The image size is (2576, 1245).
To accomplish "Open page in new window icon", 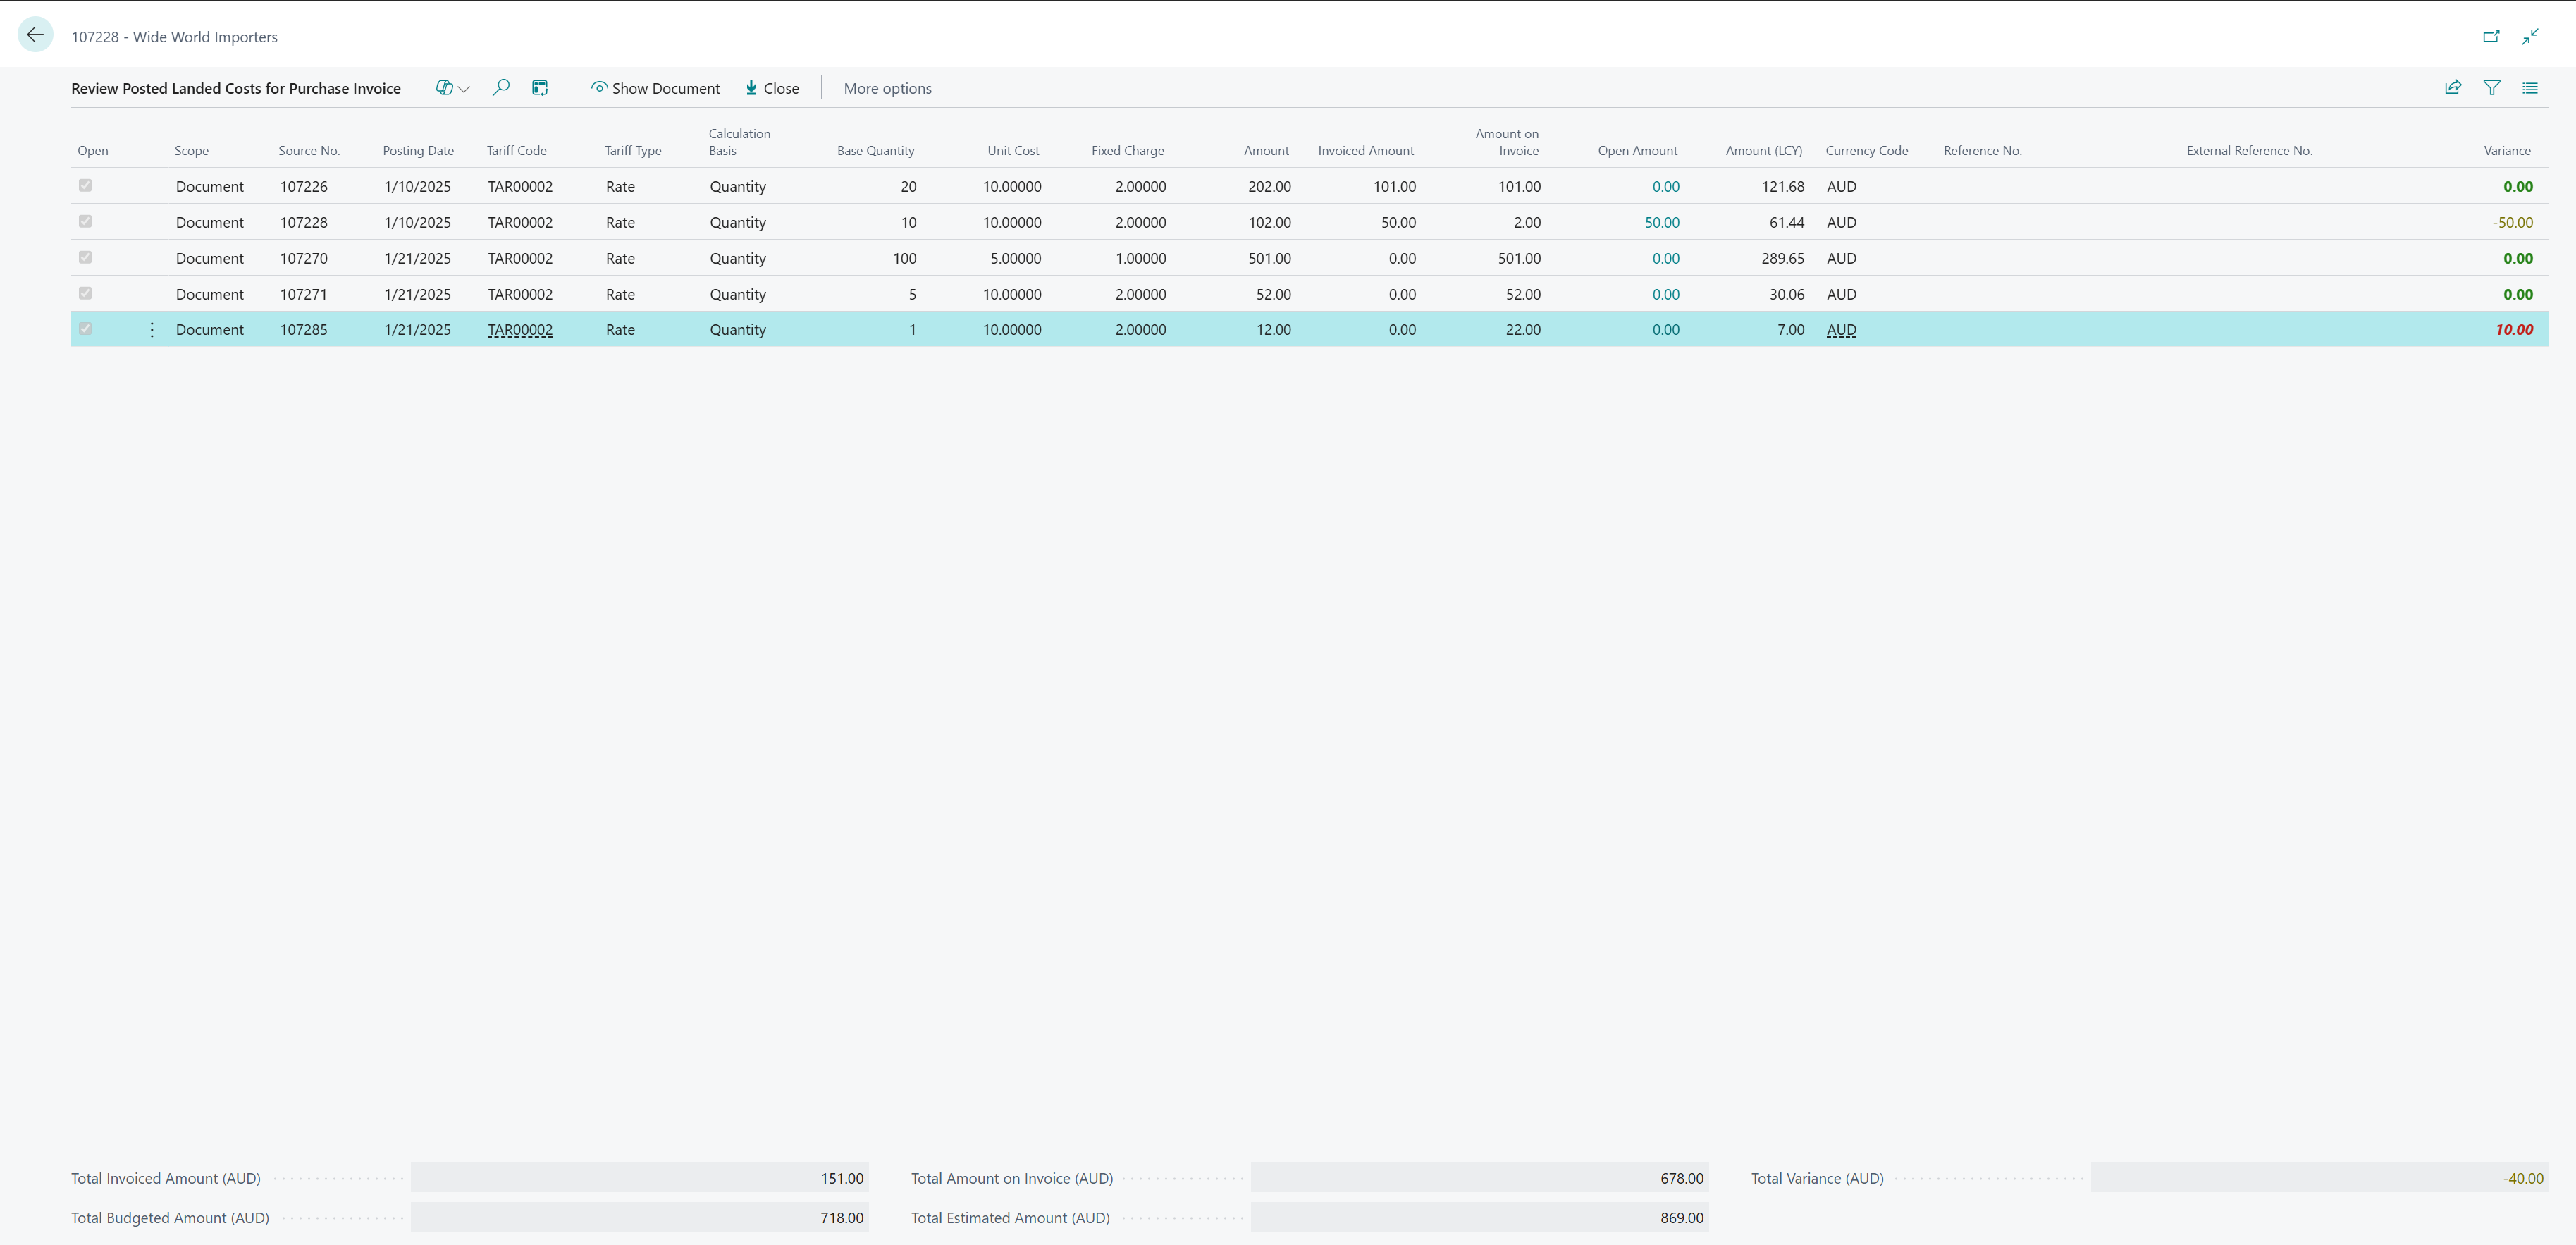I will (2491, 37).
